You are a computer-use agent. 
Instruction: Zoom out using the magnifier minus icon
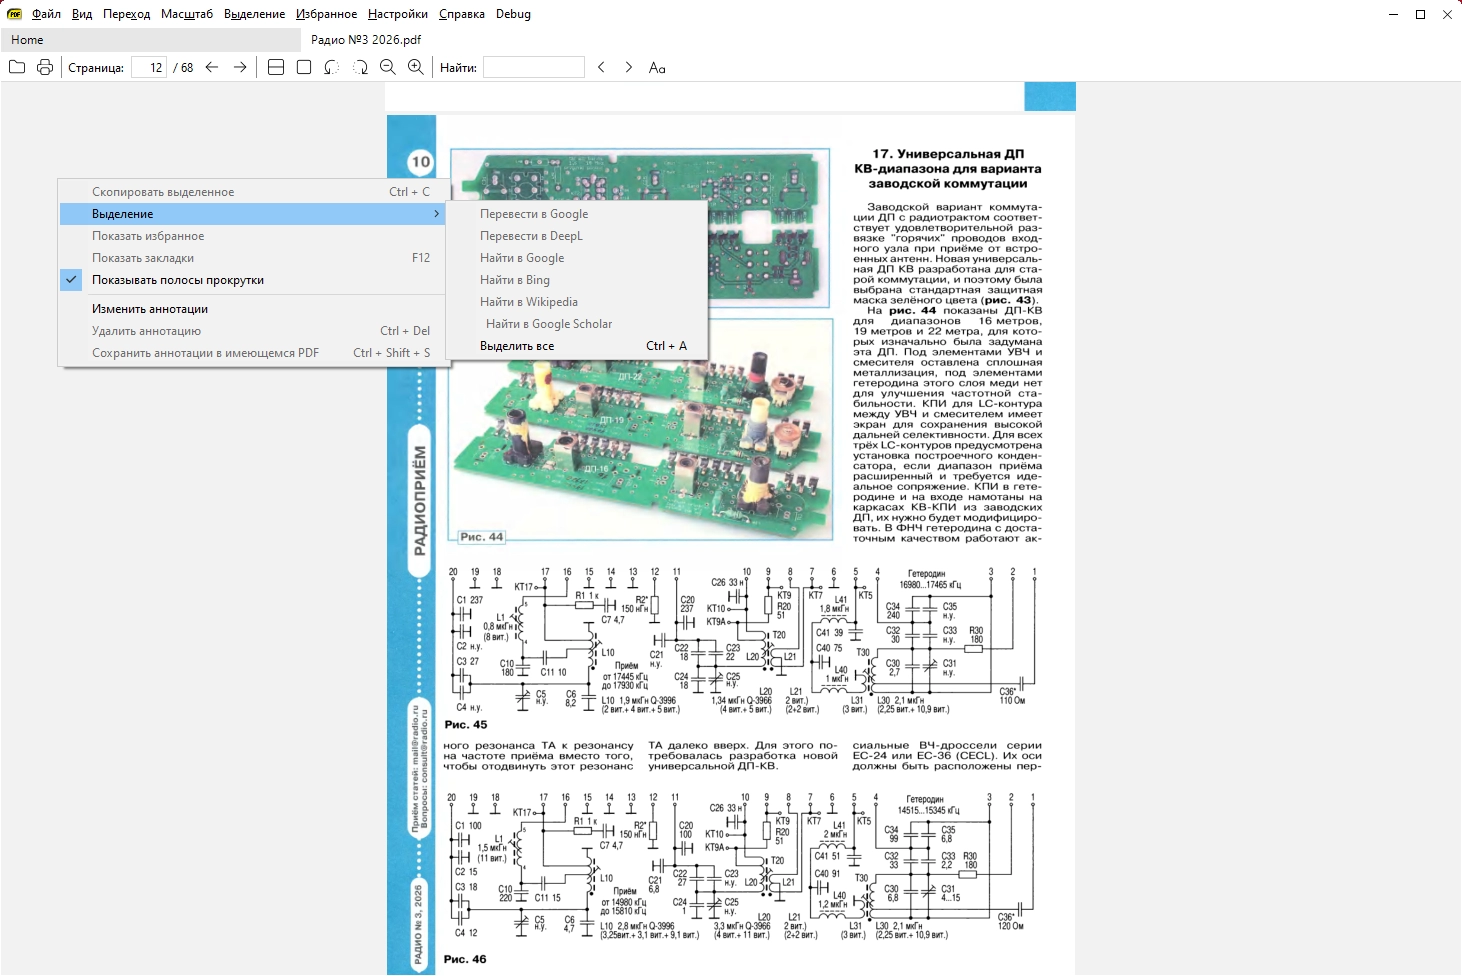tap(388, 67)
